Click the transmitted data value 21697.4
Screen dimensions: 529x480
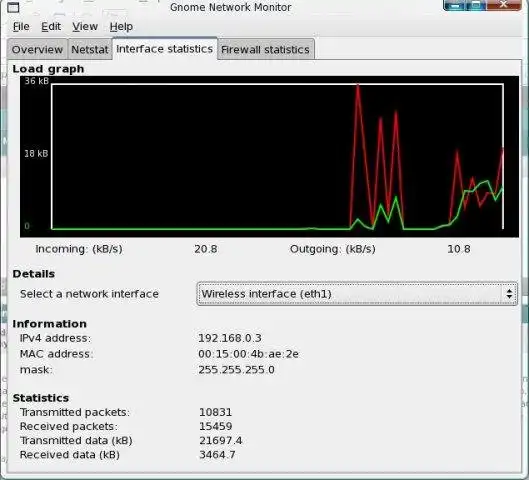(x=220, y=441)
